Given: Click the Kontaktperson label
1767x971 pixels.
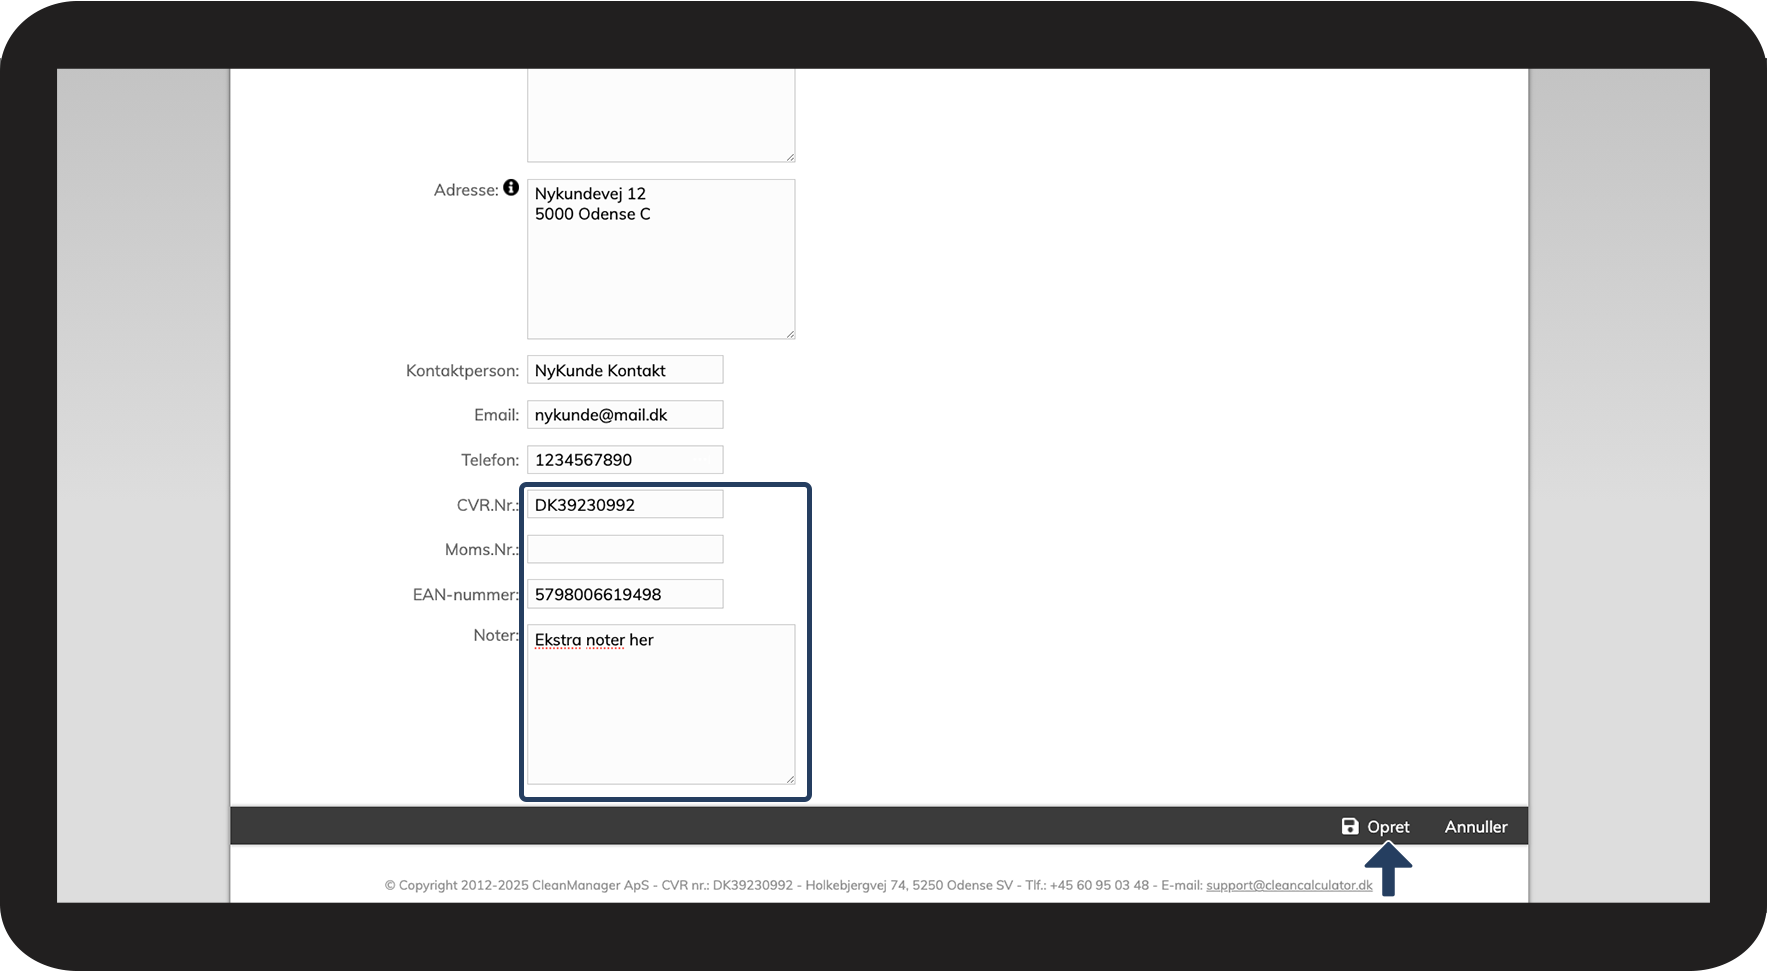Looking at the screenshot, I should click(x=462, y=371).
